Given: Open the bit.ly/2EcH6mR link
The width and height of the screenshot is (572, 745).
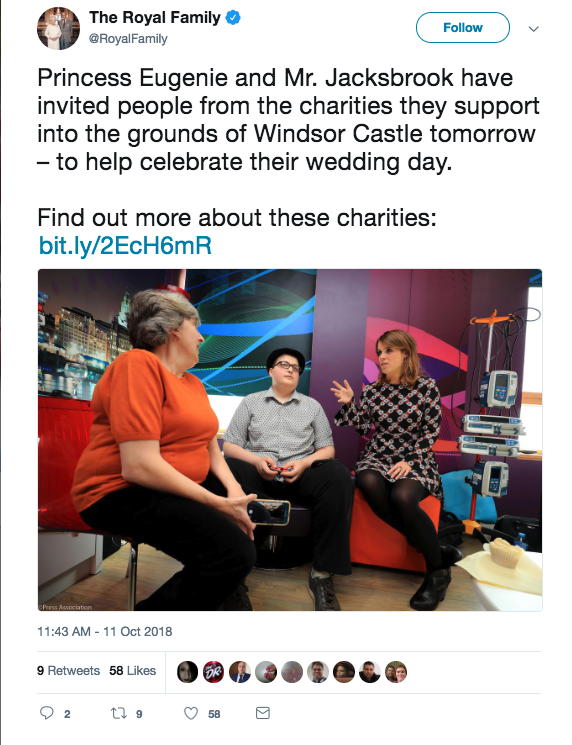Looking at the screenshot, I should tap(125, 246).
